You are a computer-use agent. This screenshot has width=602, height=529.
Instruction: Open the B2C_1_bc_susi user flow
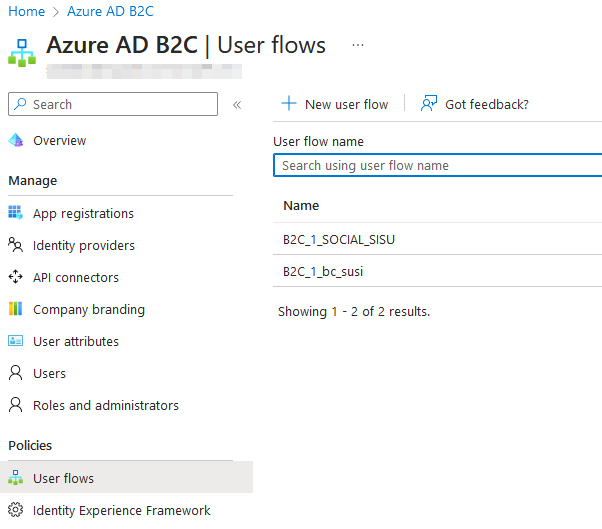pos(322,271)
